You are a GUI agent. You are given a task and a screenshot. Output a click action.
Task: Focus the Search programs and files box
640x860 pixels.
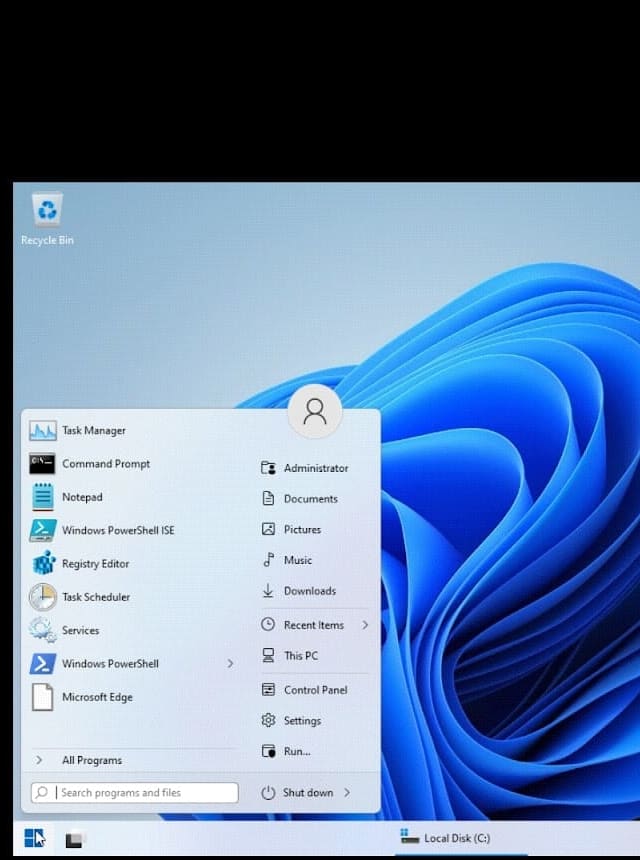pos(135,793)
